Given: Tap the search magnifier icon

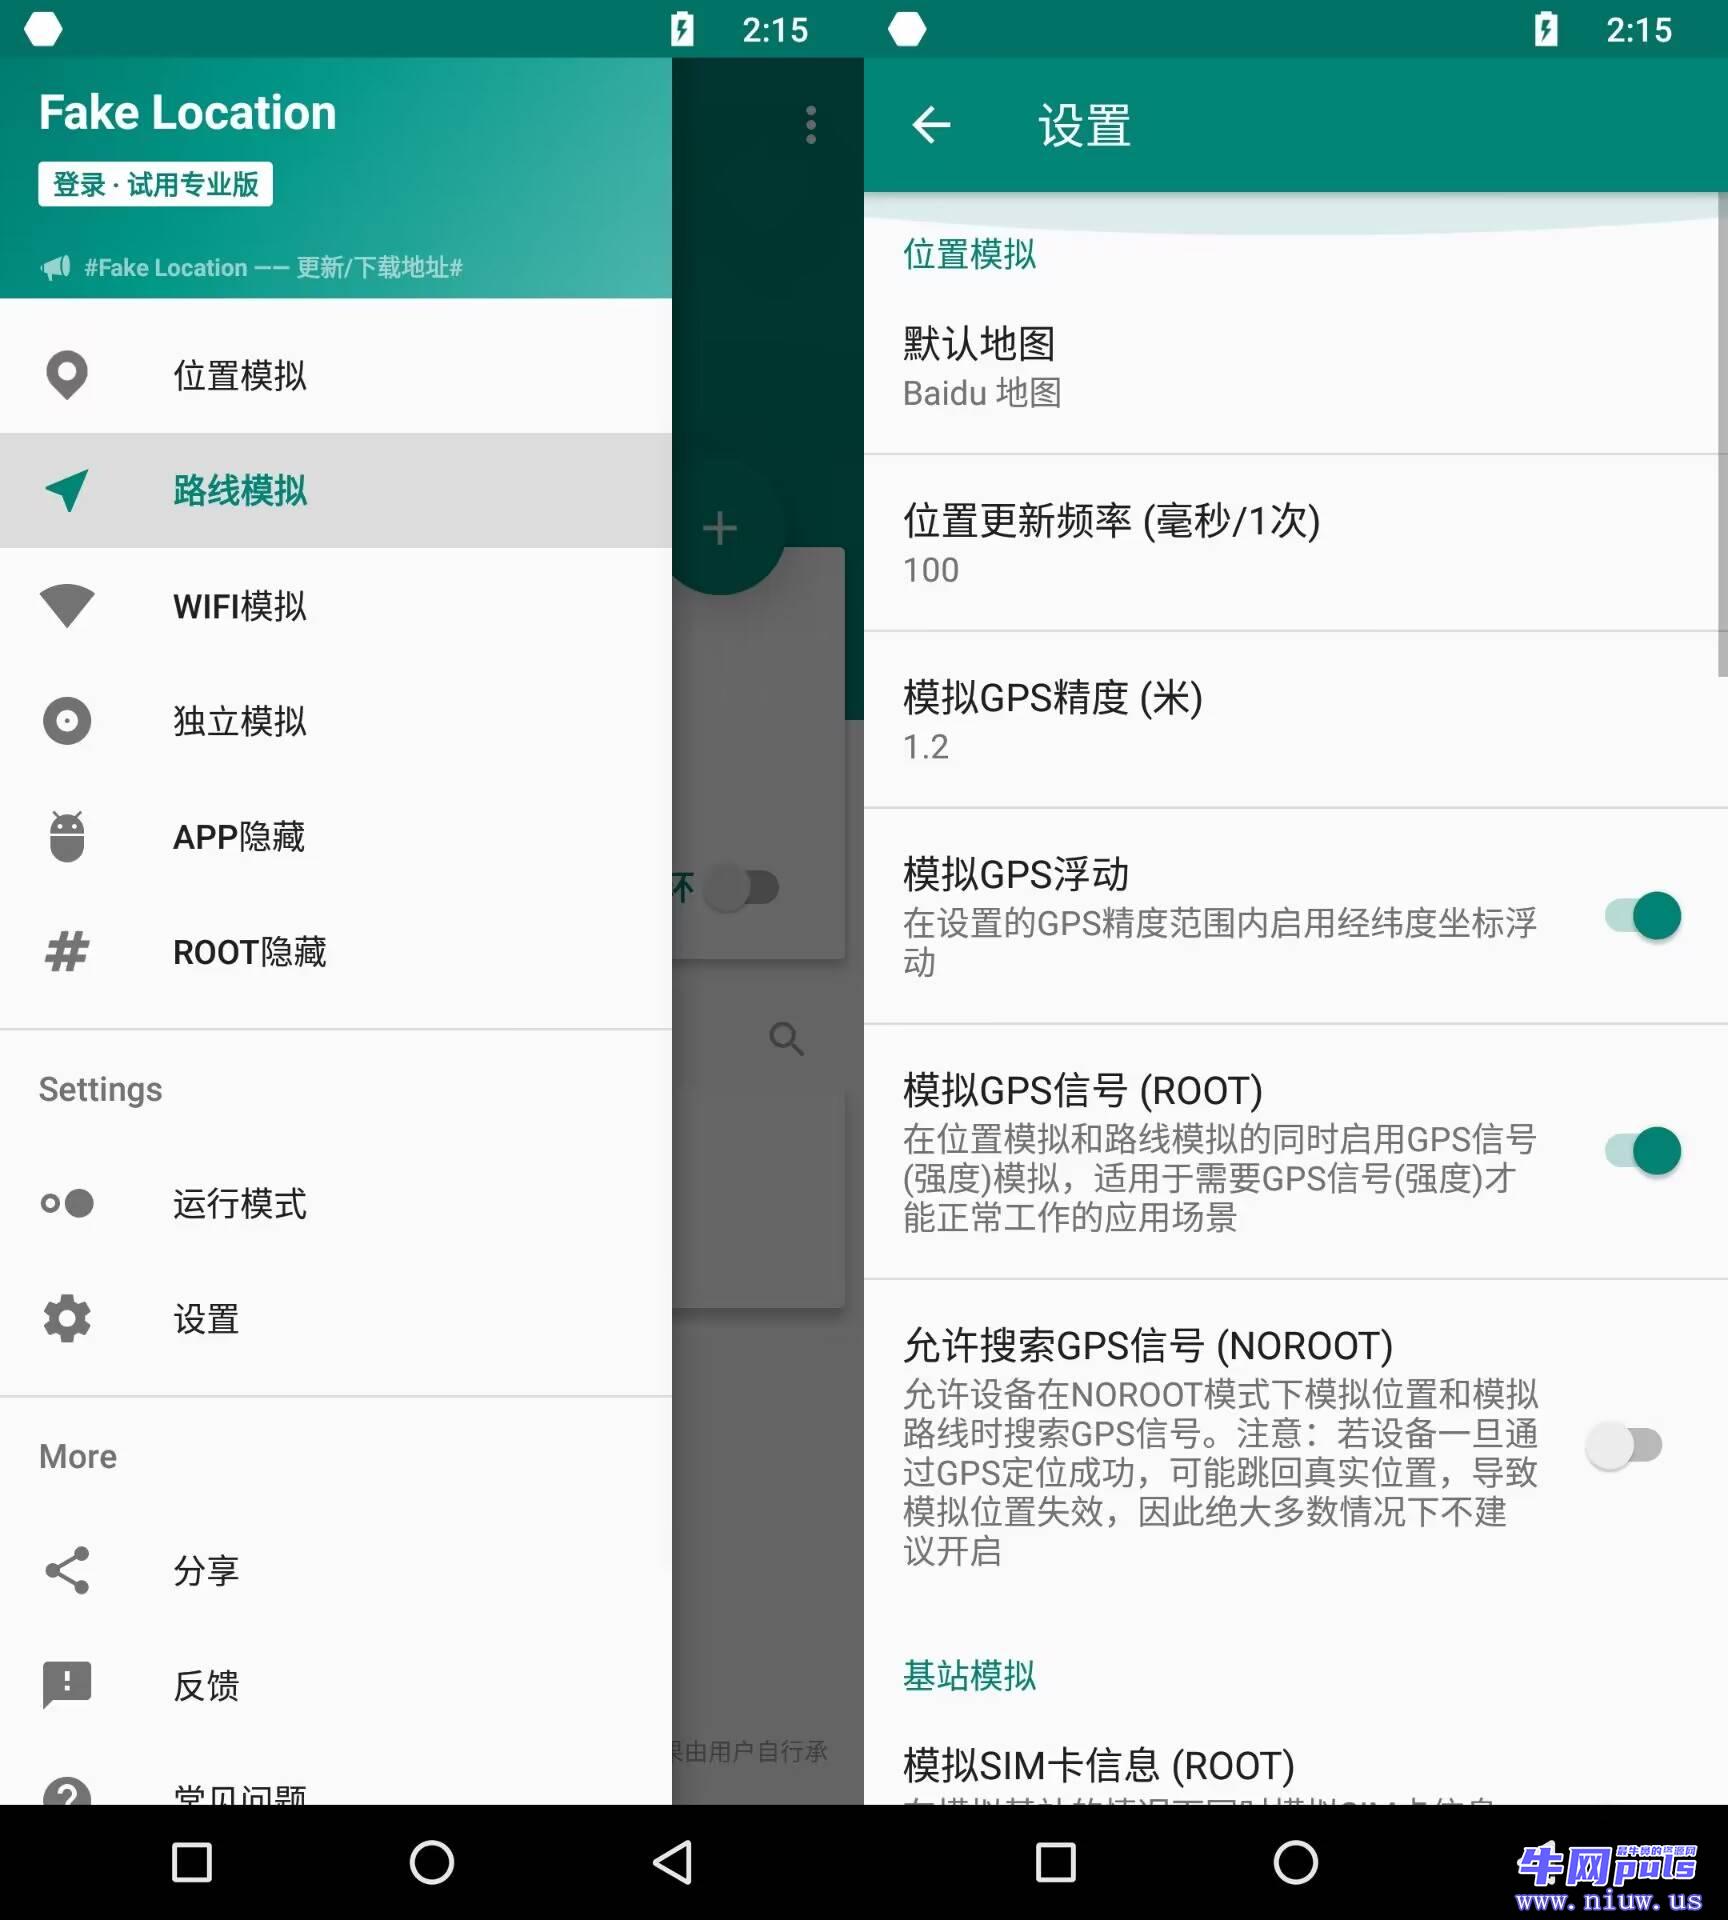Looking at the screenshot, I should 787,1039.
